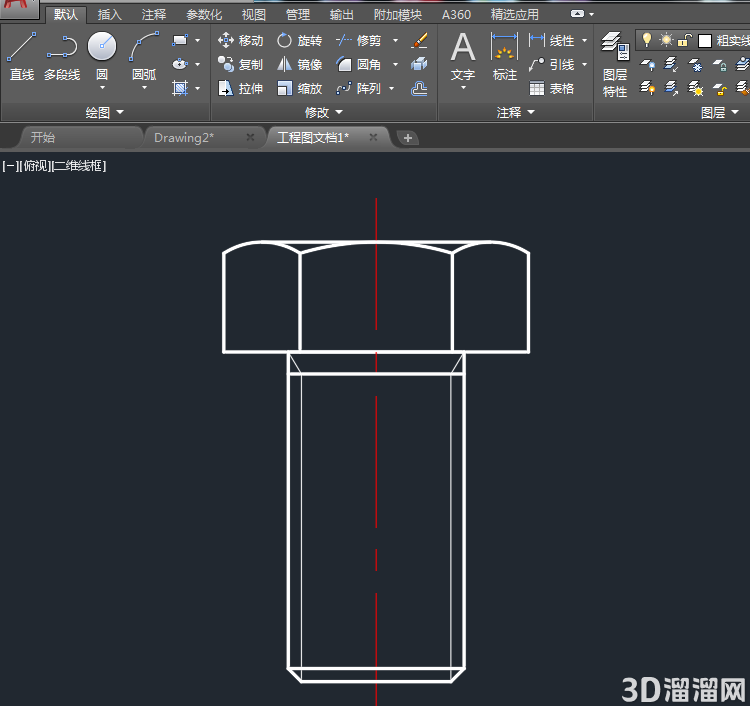The height and width of the screenshot is (706, 750).
Task: Switch to the Output (输出) ribbon tab
Action: coord(342,15)
